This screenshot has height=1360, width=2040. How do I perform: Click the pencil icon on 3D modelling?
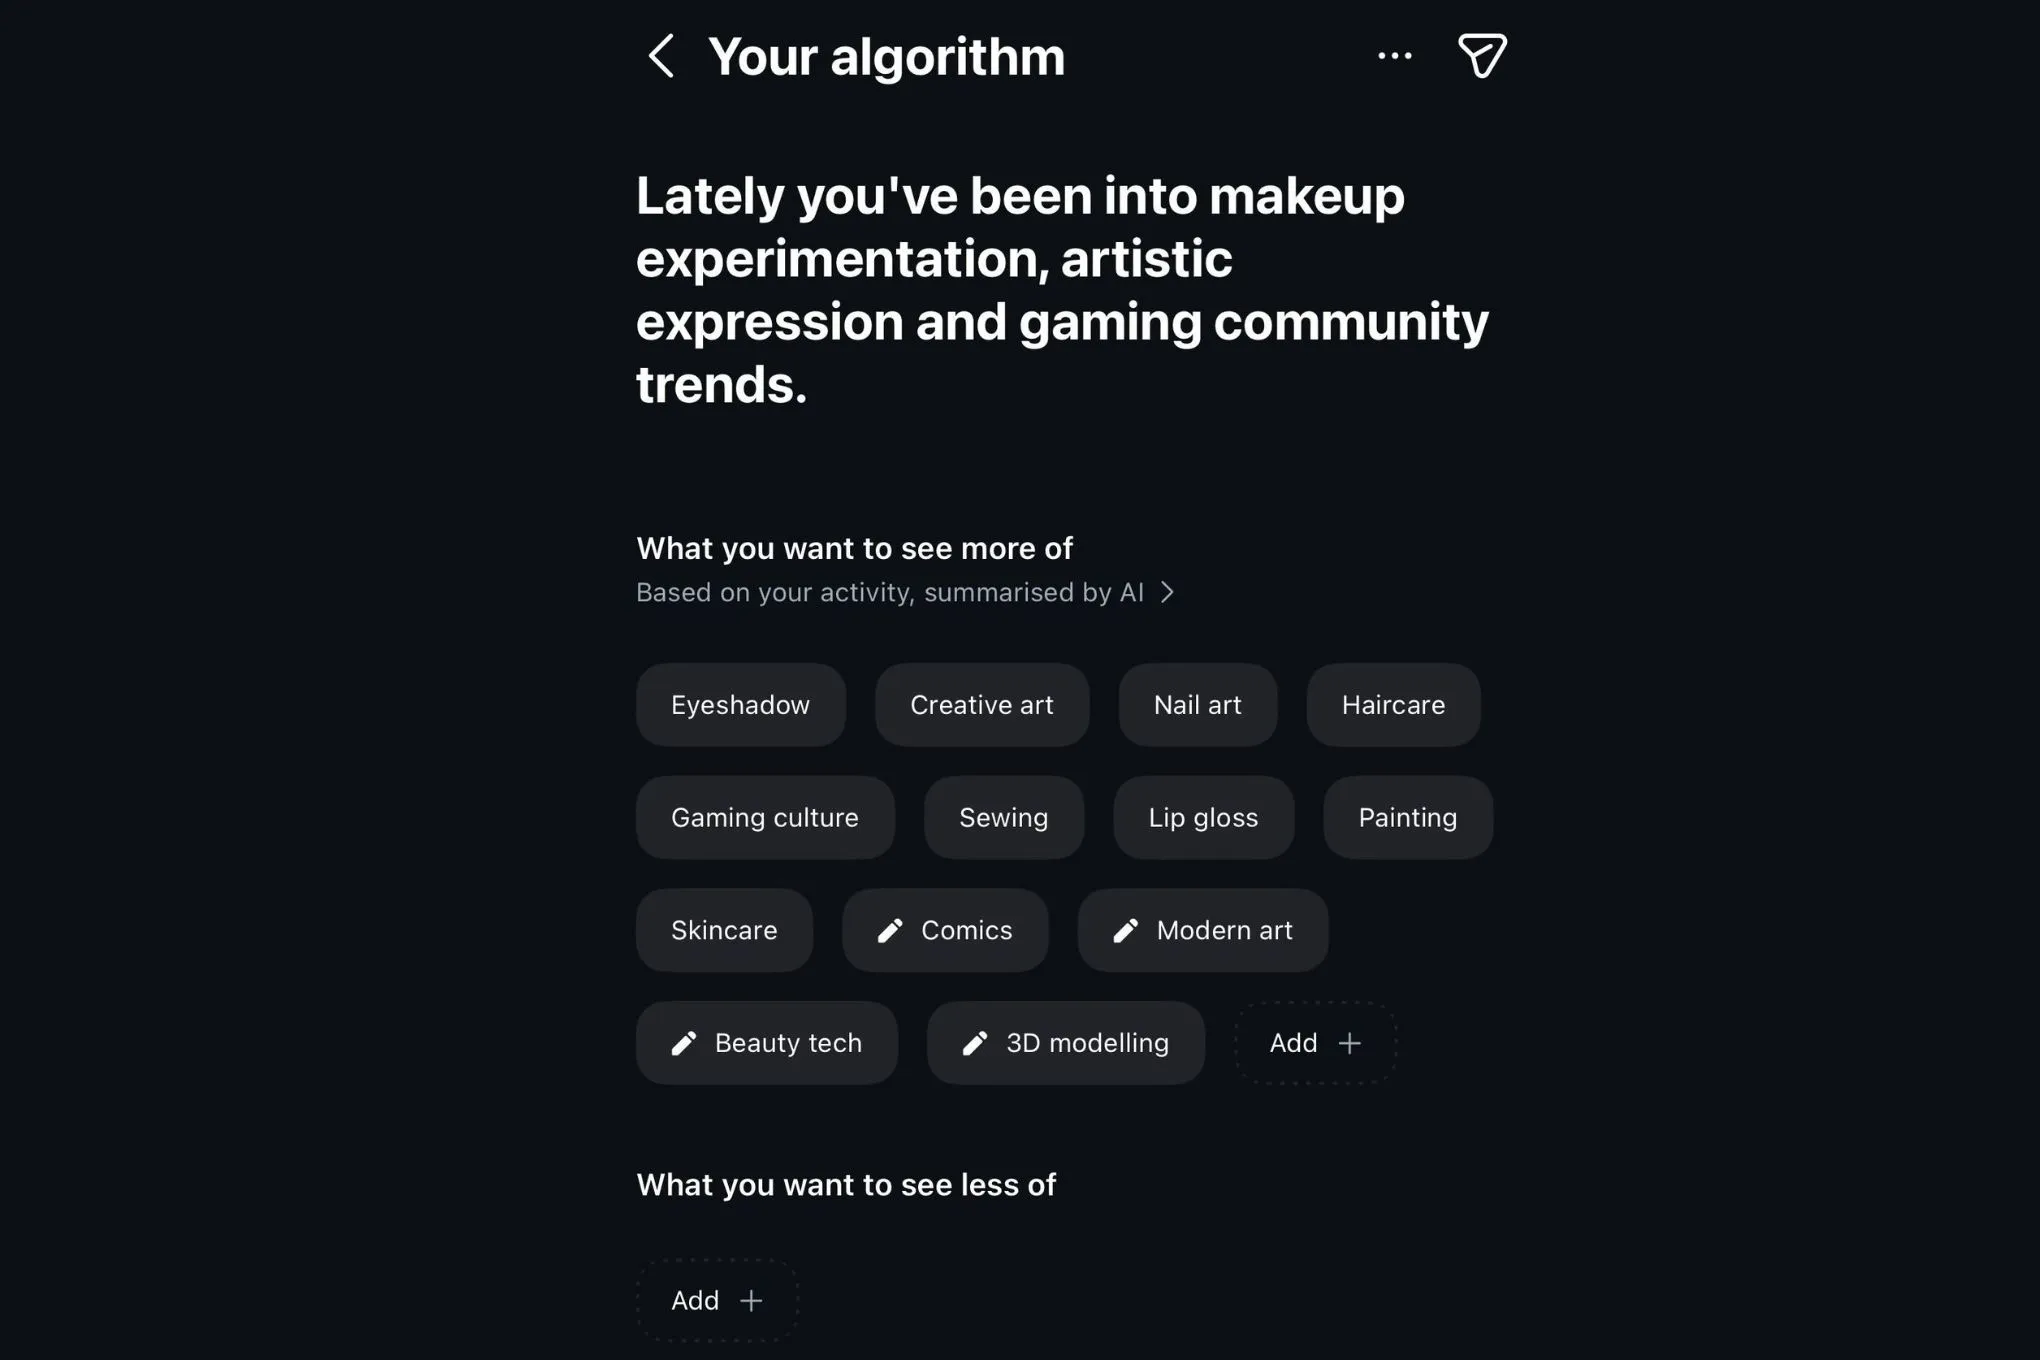[976, 1043]
